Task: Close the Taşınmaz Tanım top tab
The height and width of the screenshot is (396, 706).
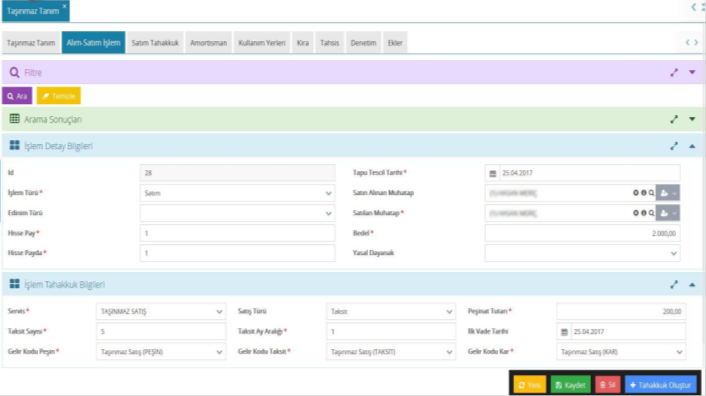Action: coord(64,6)
